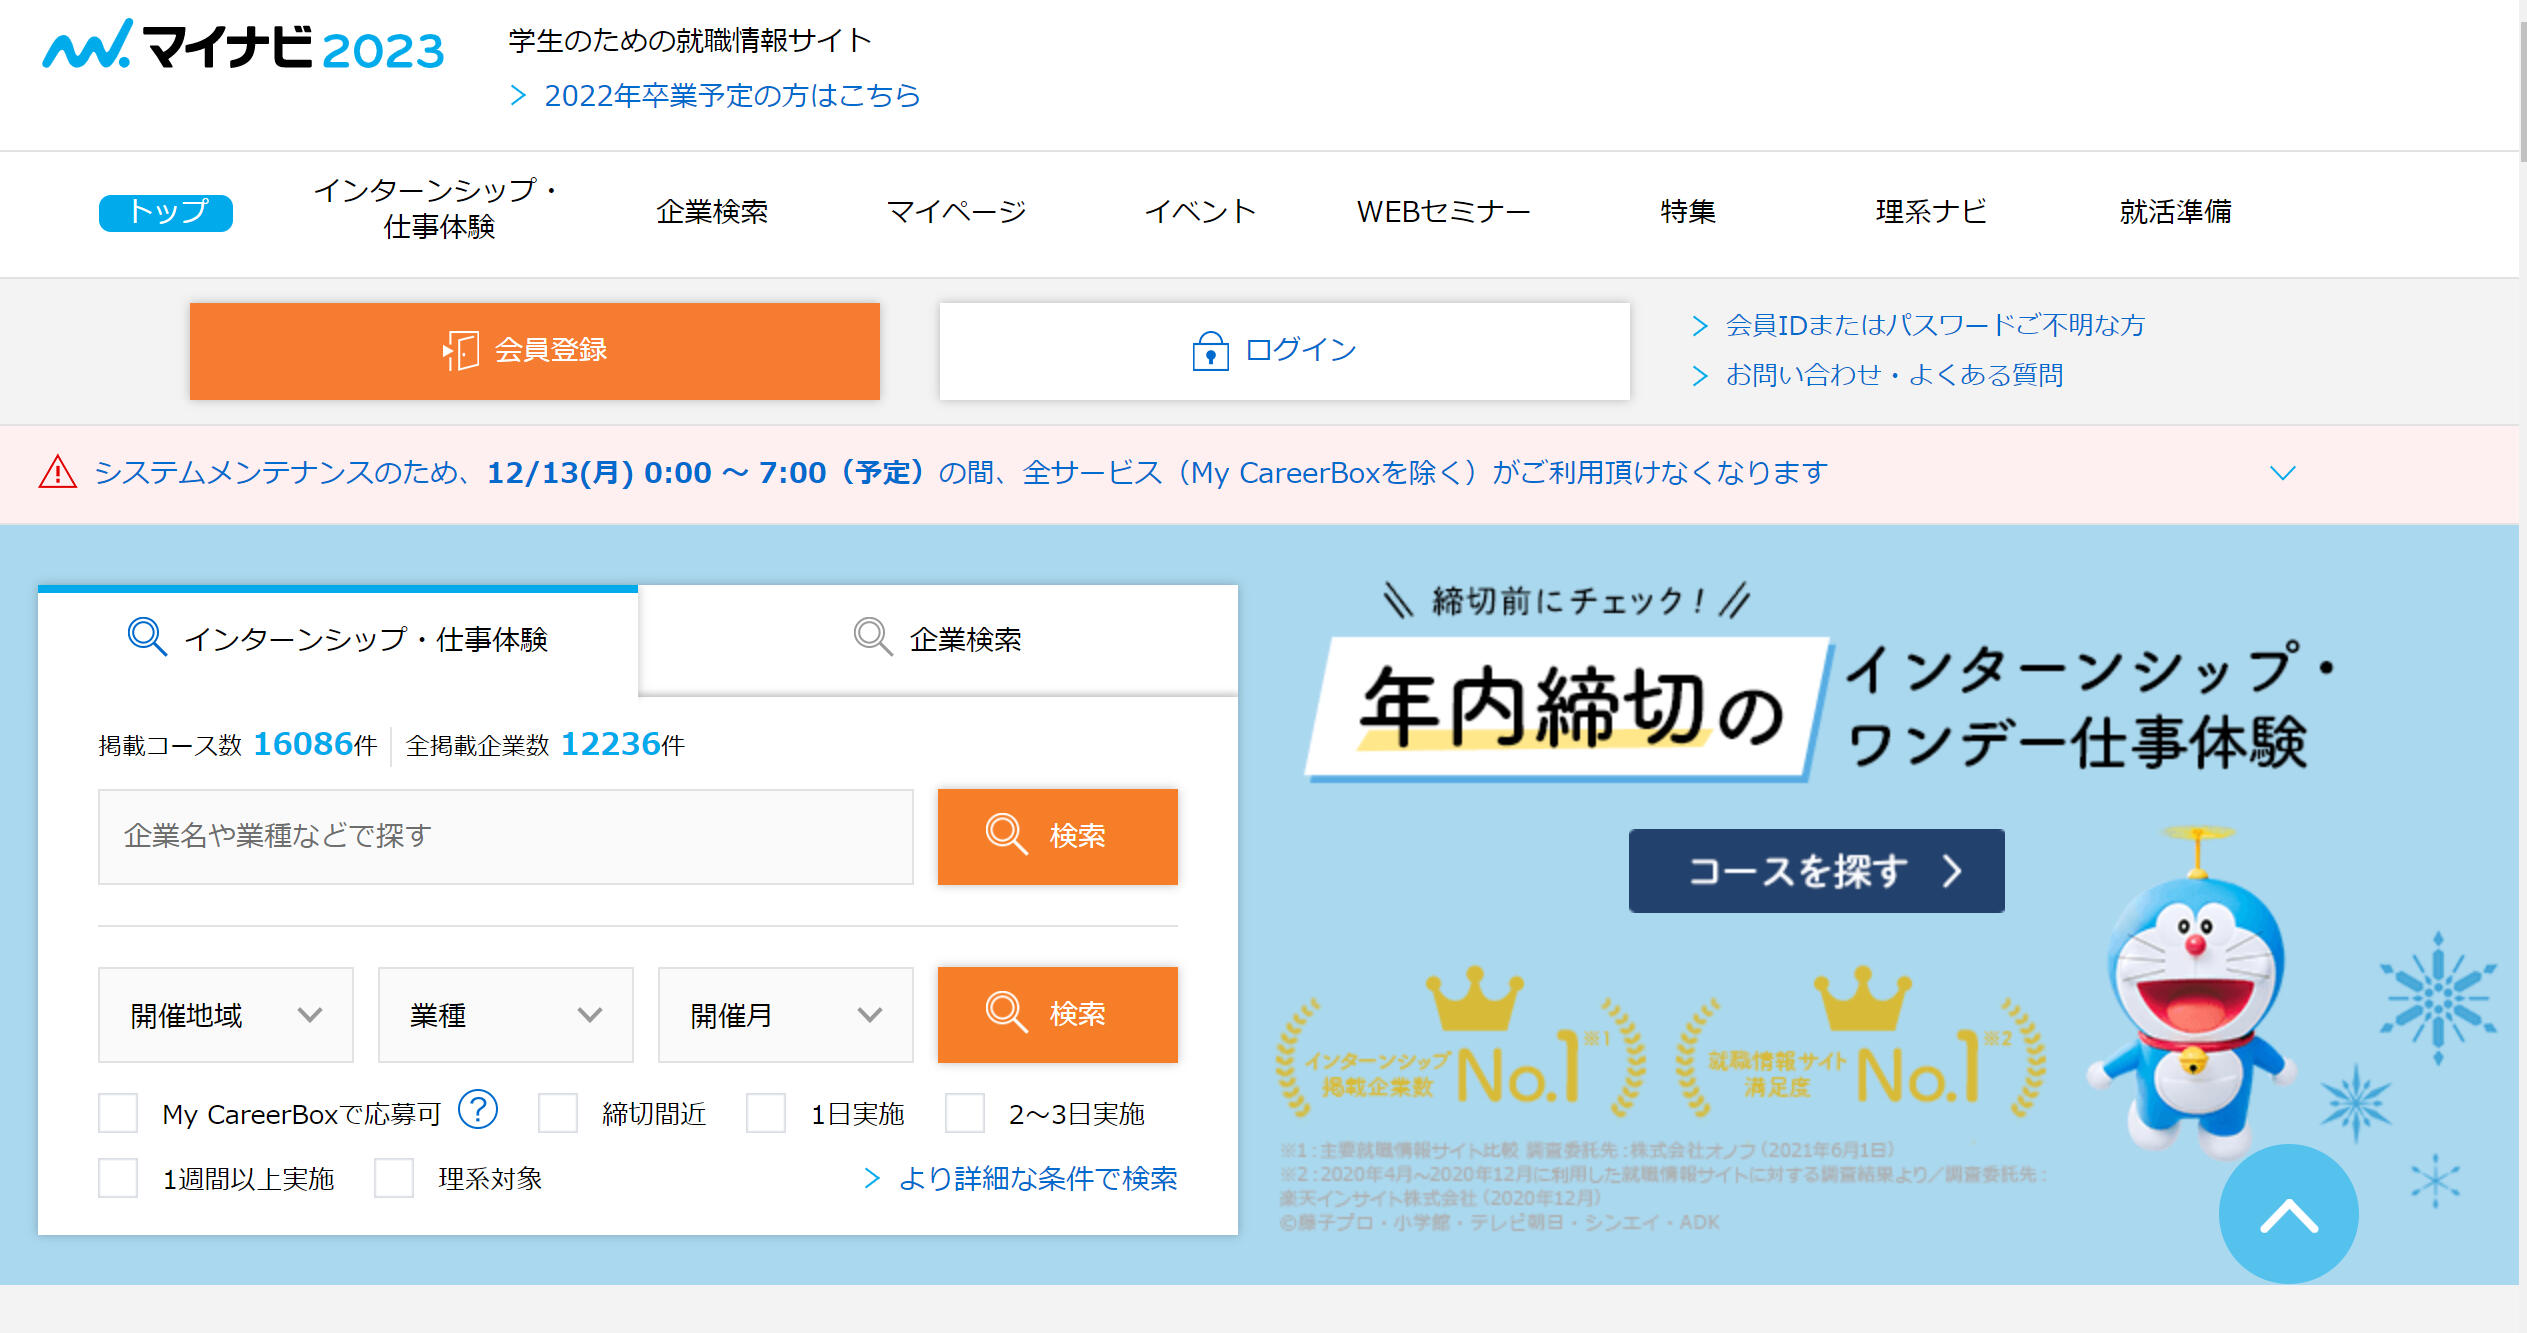Click the door icon on the 会員登録 button
This screenshot has width=2527, height=1333.
coord(459,350)
